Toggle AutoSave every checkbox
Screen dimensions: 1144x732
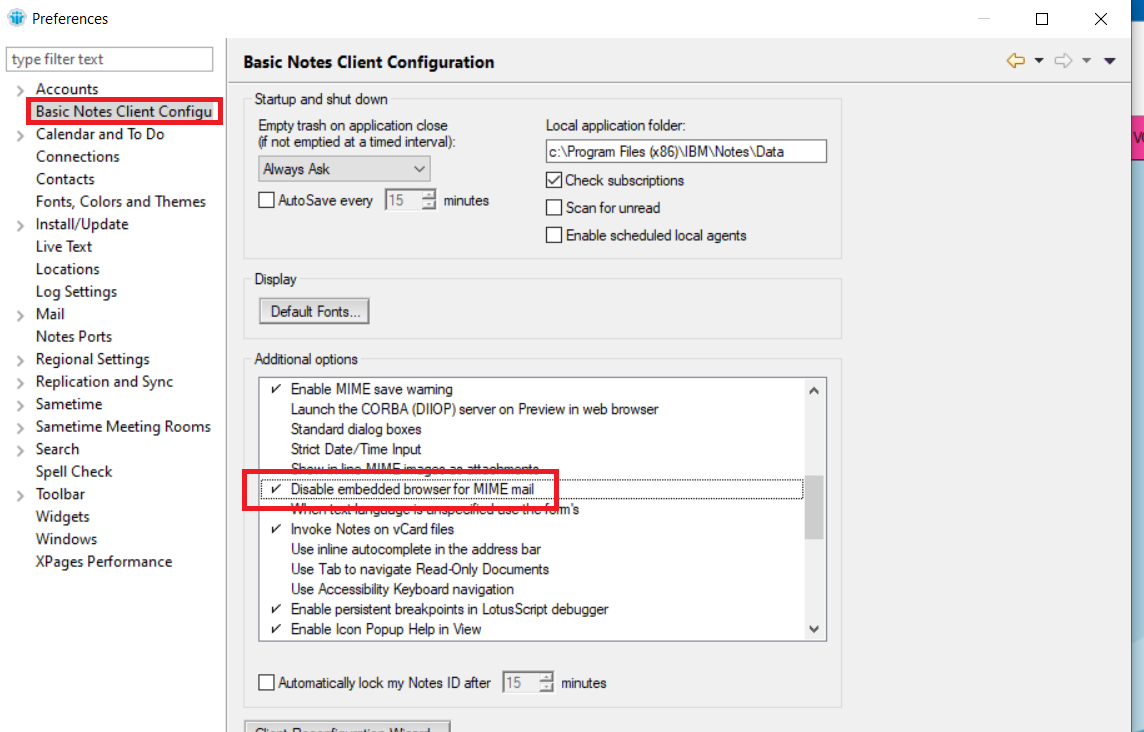tap(267, 200)
